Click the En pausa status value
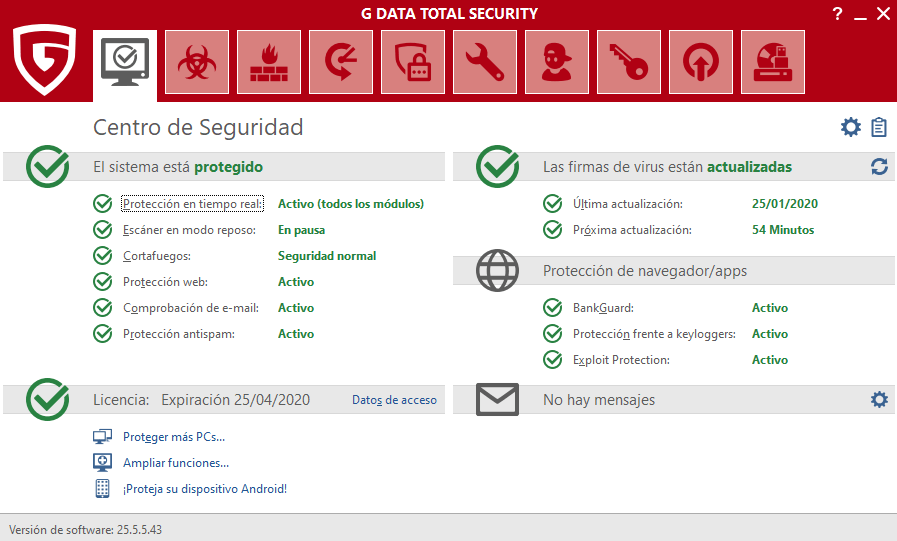The width and height of the screenshot is (897, 541). click(x=301, y=230)
